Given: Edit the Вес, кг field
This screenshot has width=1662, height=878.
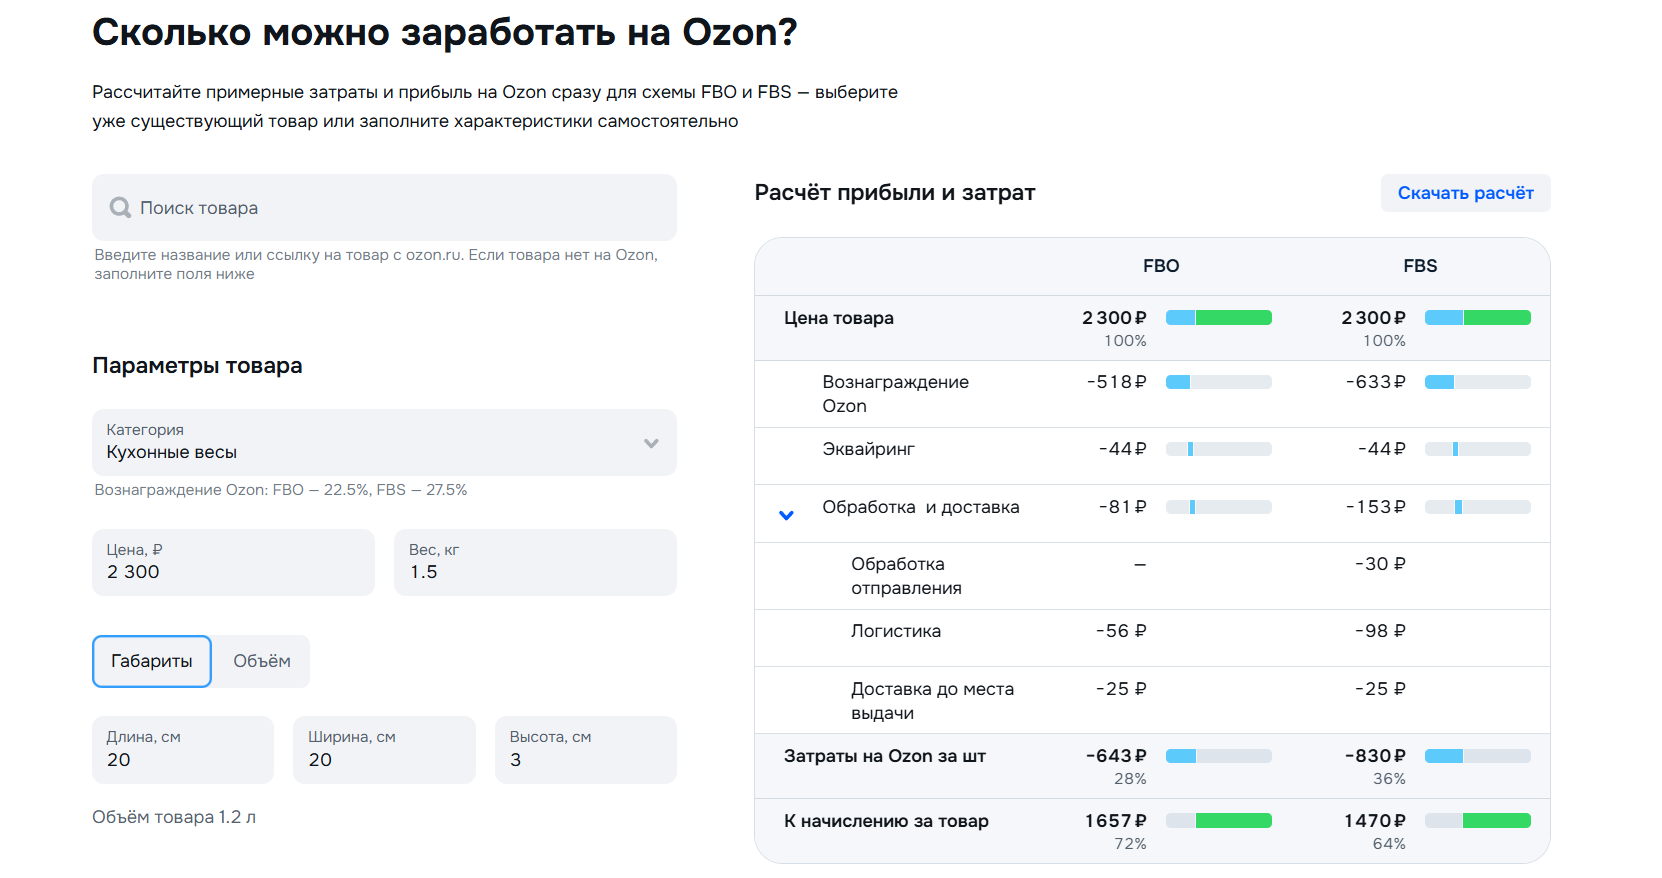Looking at the screenshot, I should pyautogui.click(x=535, y=562).
